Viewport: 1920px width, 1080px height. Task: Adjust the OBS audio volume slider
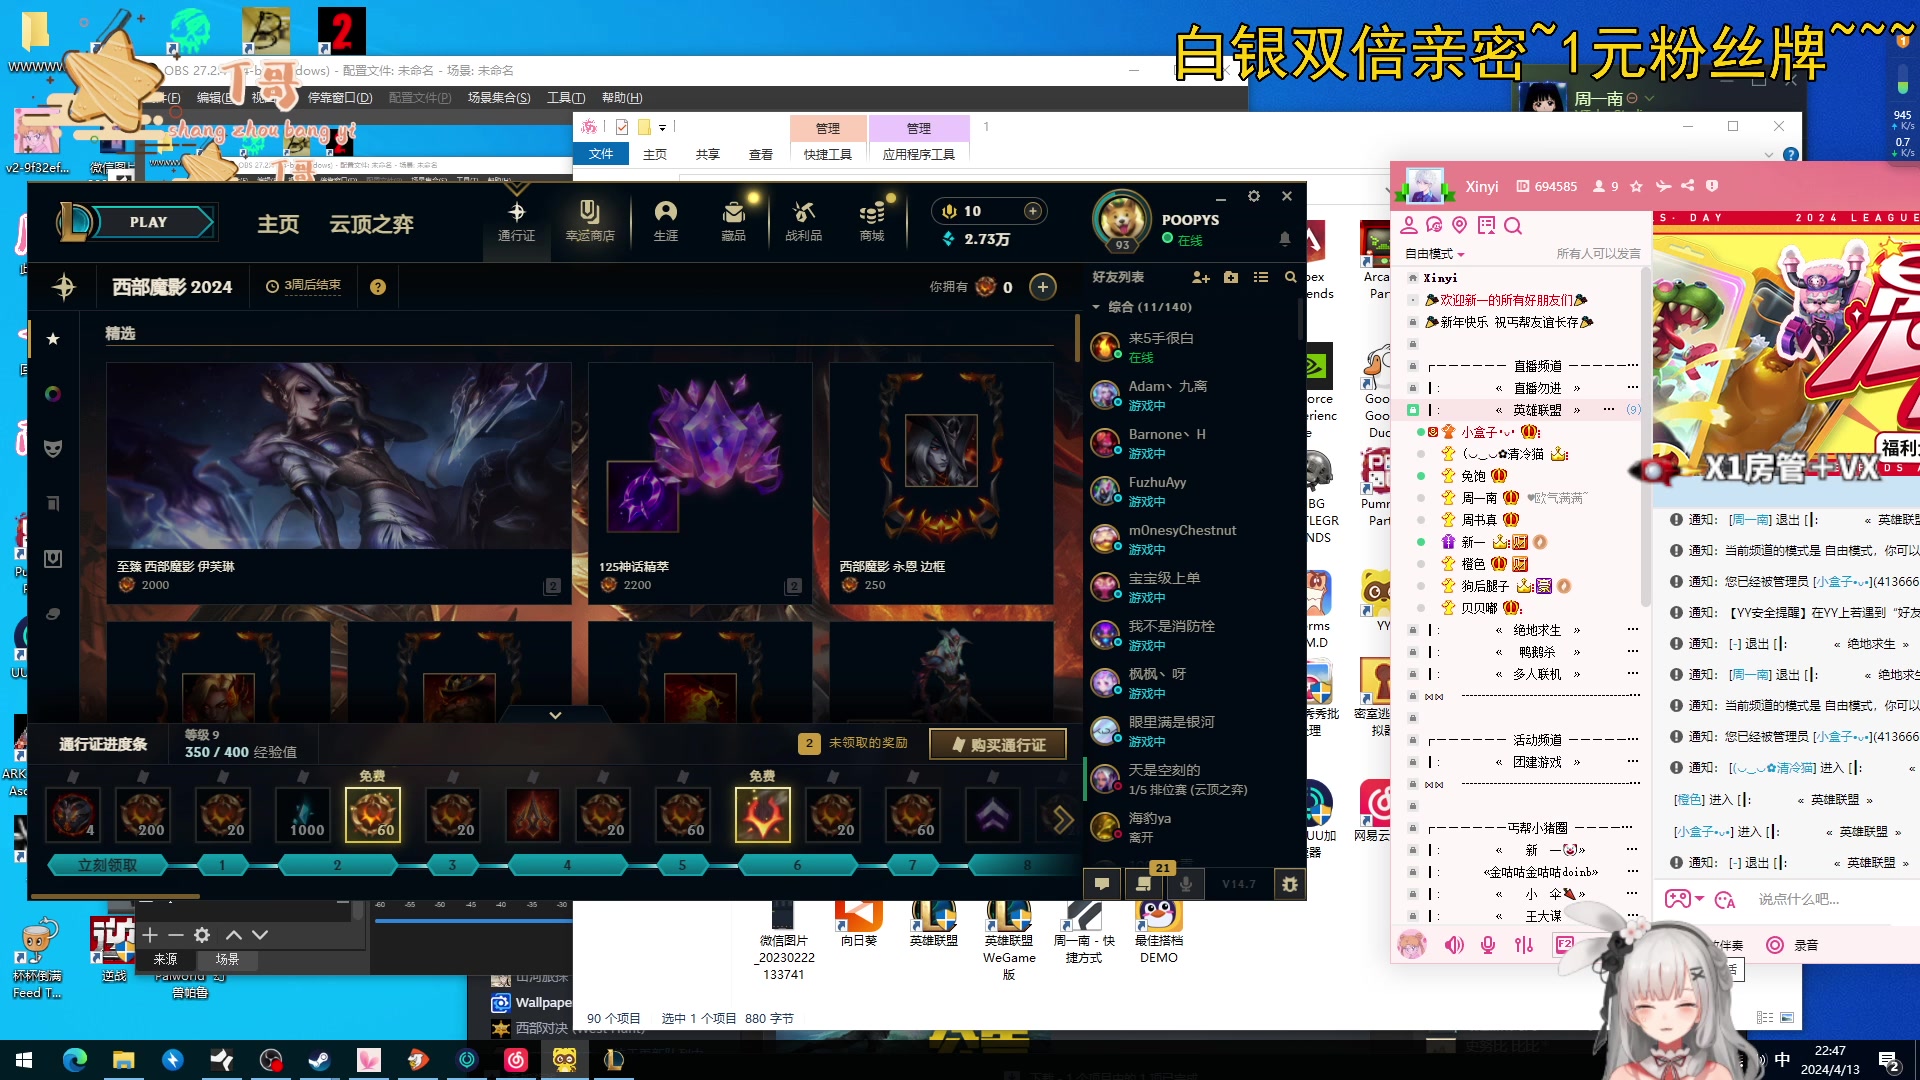click(473, 921)
